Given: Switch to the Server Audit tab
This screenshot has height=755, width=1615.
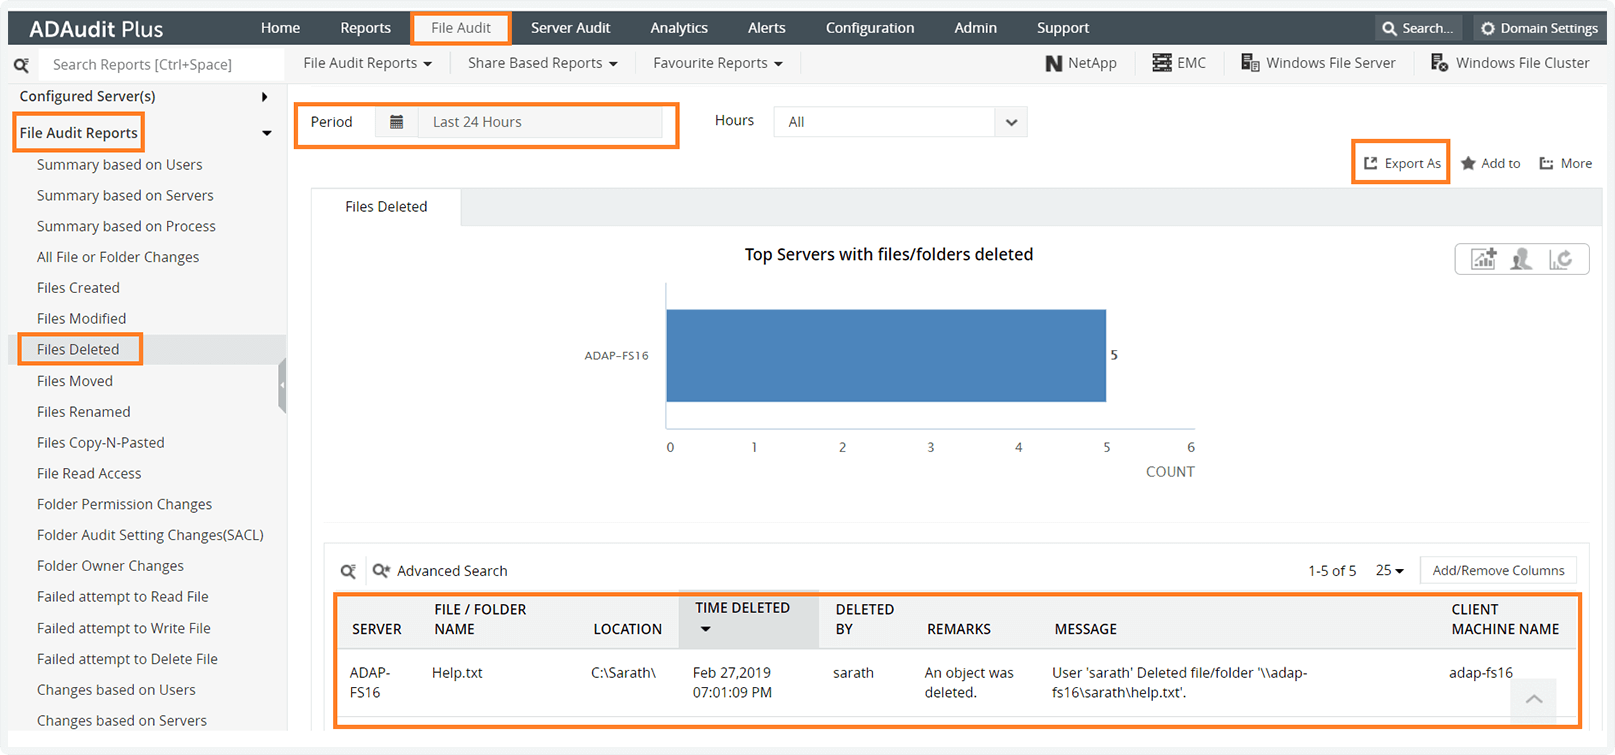Looking at the screenshot, I should [x=570, y=28].
